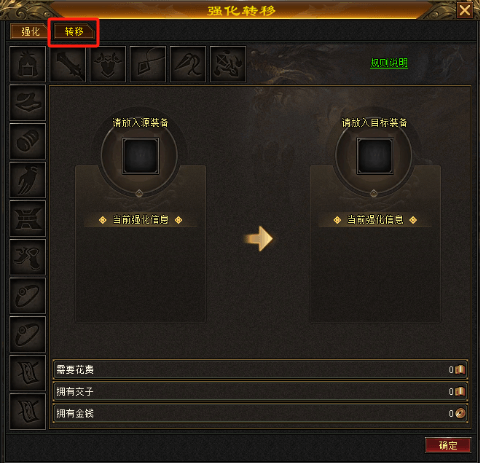The height and width of the screenshot is (463, 480).
Task: Open the 规则说明 rules link
Action: click(389, 63)
